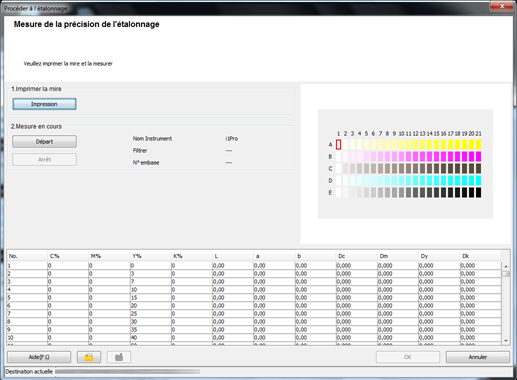Image resolution: width=517 pixels, height=380 pixels.
Task: Select the mid-gray patch E10
Action: tap(401, 192)
